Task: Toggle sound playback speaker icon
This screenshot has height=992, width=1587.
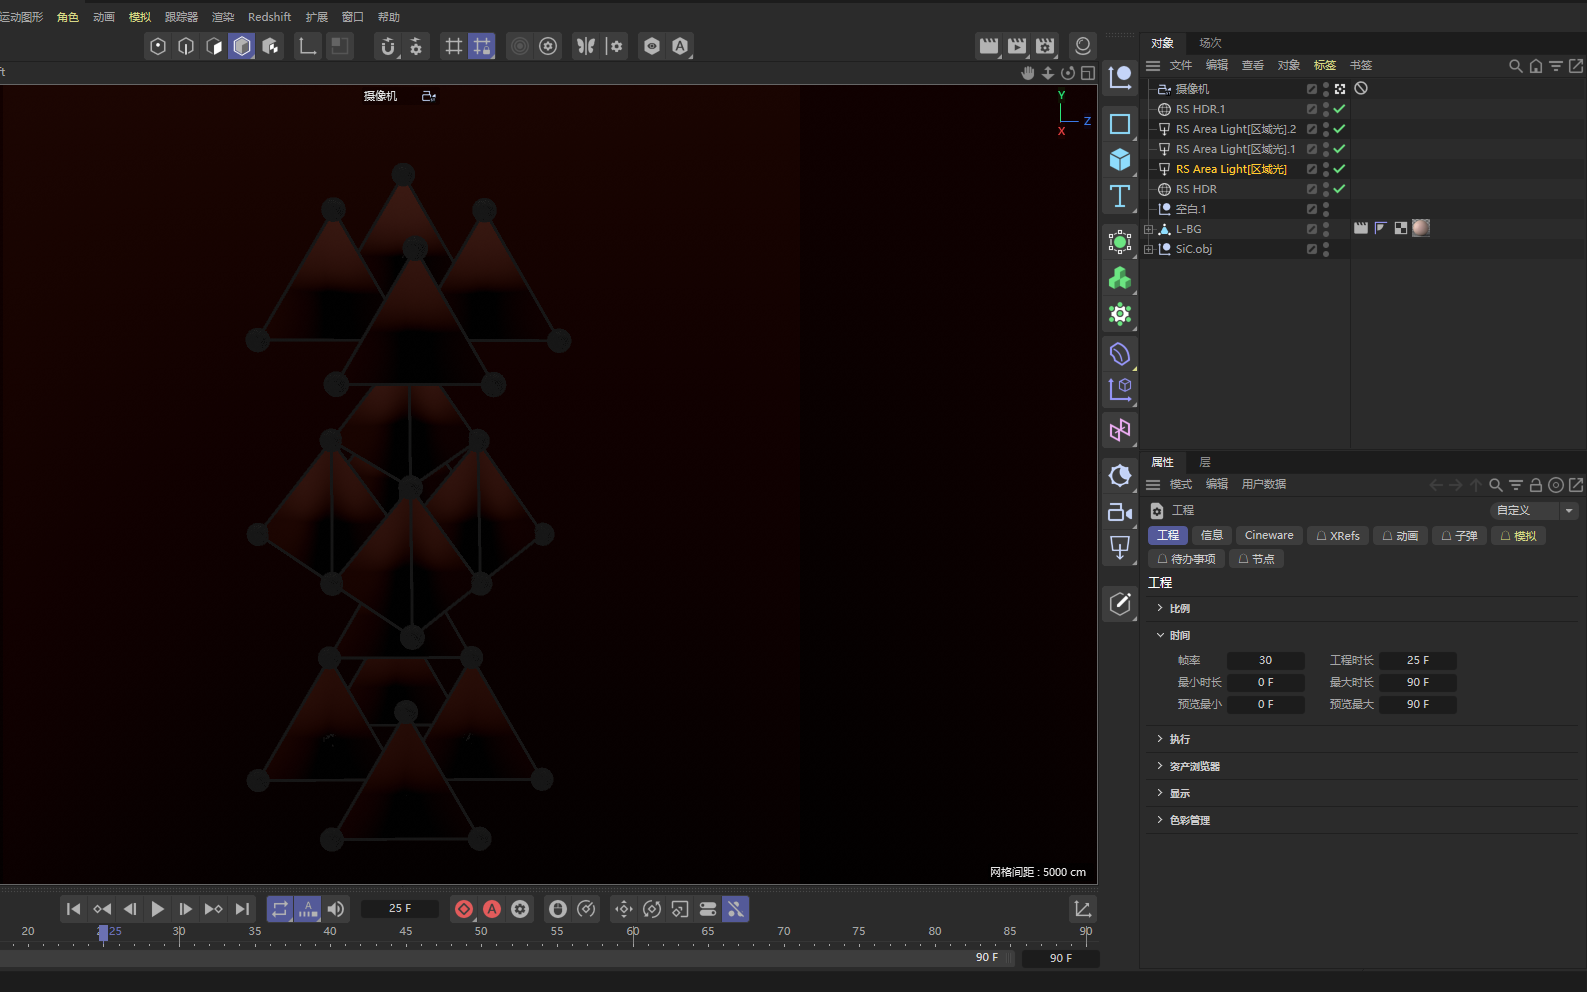Action: [336, 909]
